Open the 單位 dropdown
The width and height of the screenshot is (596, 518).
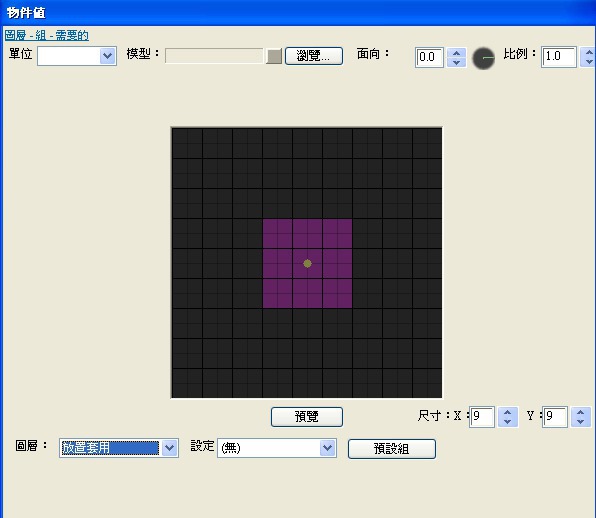[x=77, y=56]
